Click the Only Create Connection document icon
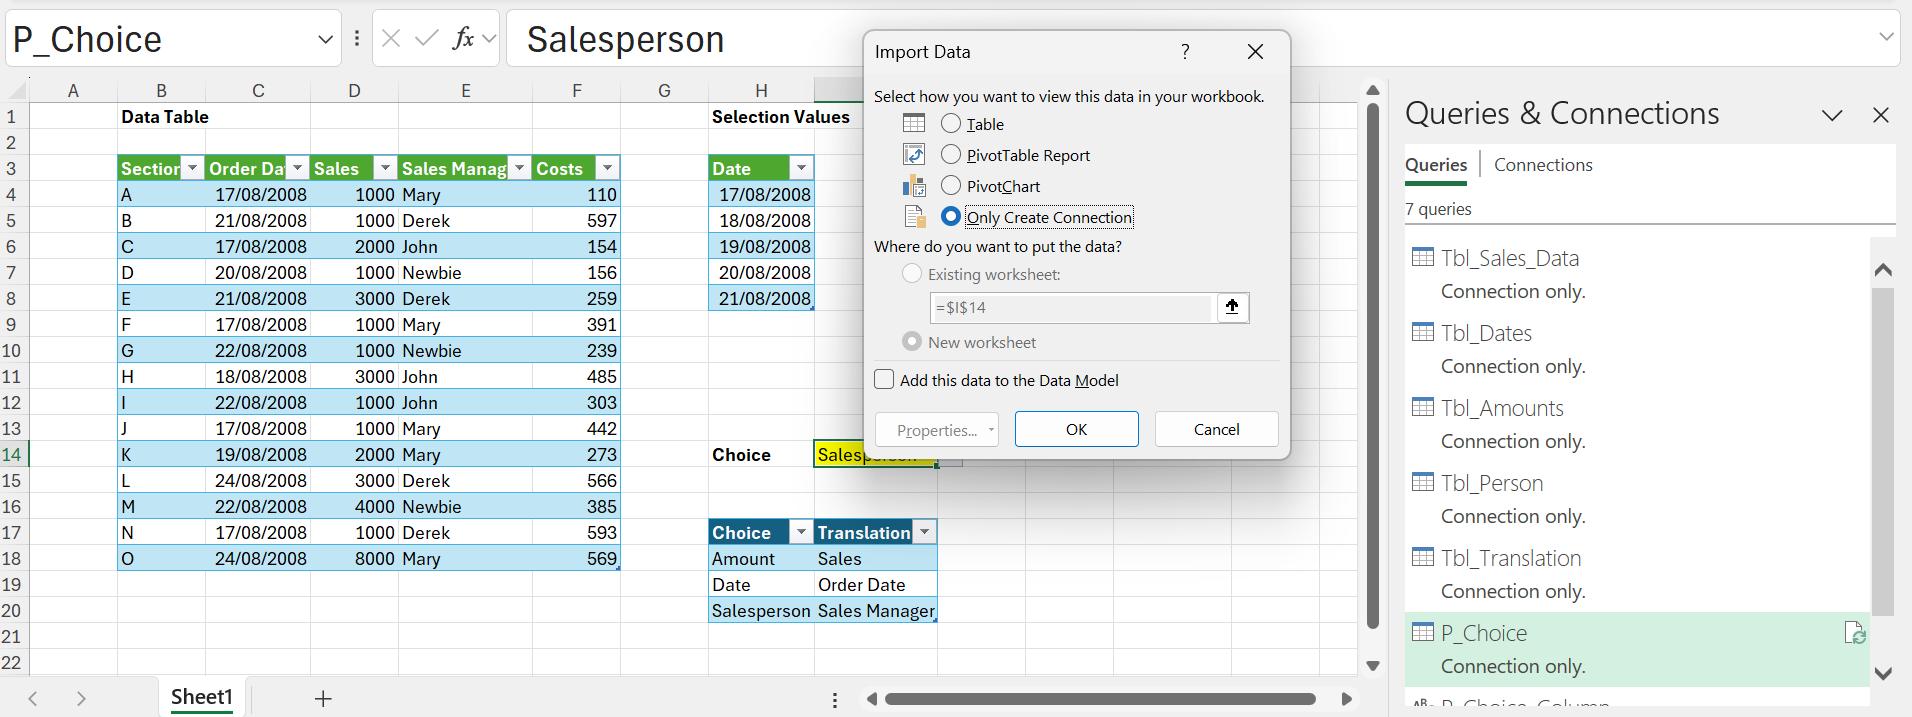Viewport: 1912px width, 717px height. click(914, 217)
